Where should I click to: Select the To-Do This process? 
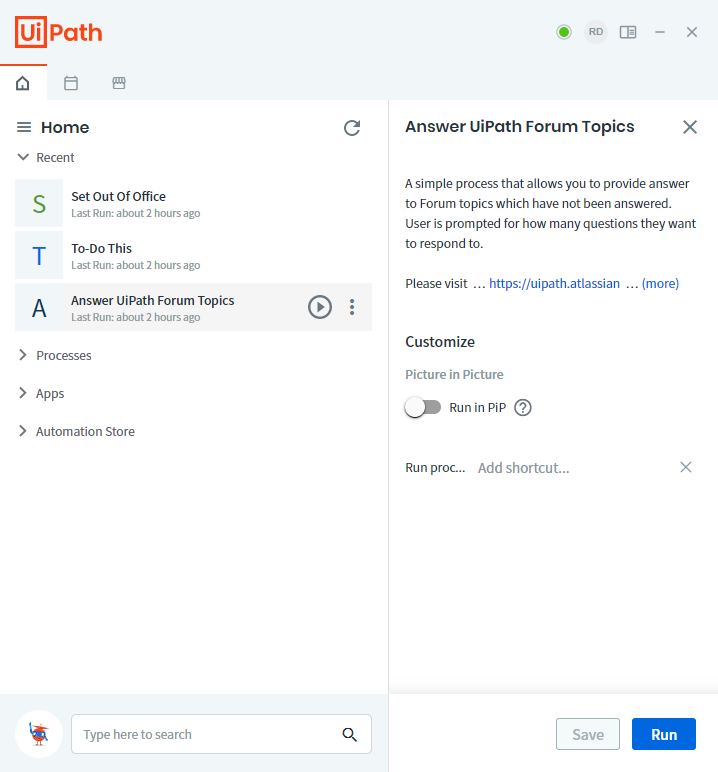click(194, 255)
